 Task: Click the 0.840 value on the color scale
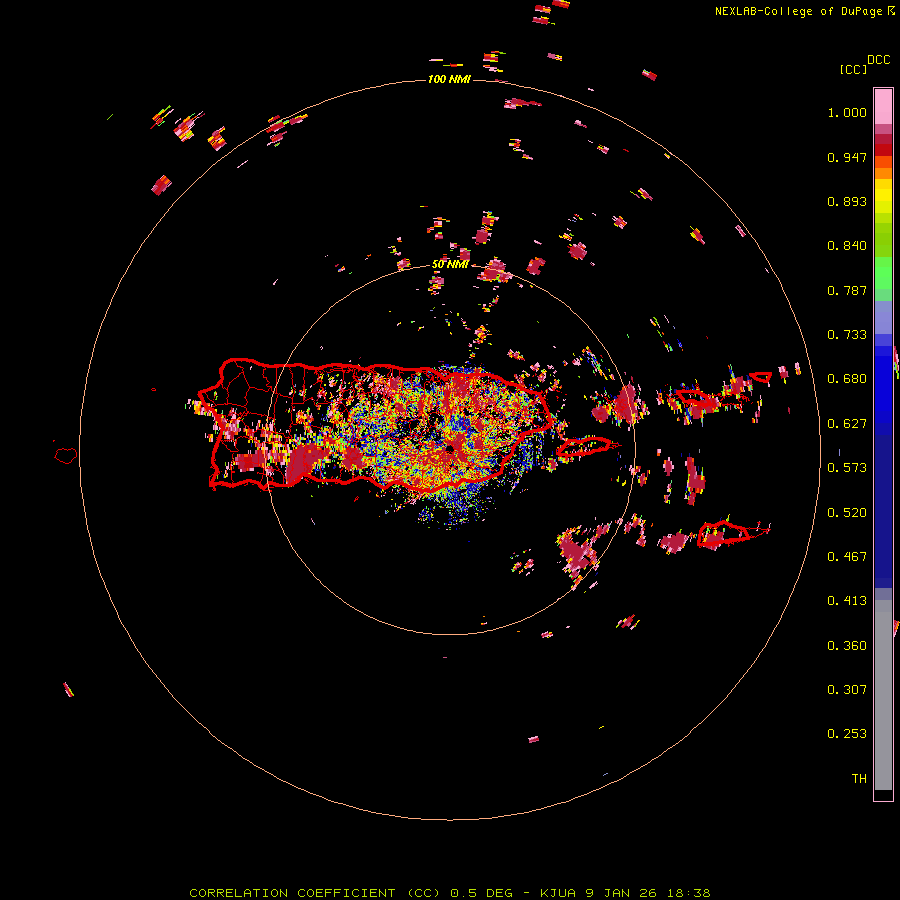(847, 246)
